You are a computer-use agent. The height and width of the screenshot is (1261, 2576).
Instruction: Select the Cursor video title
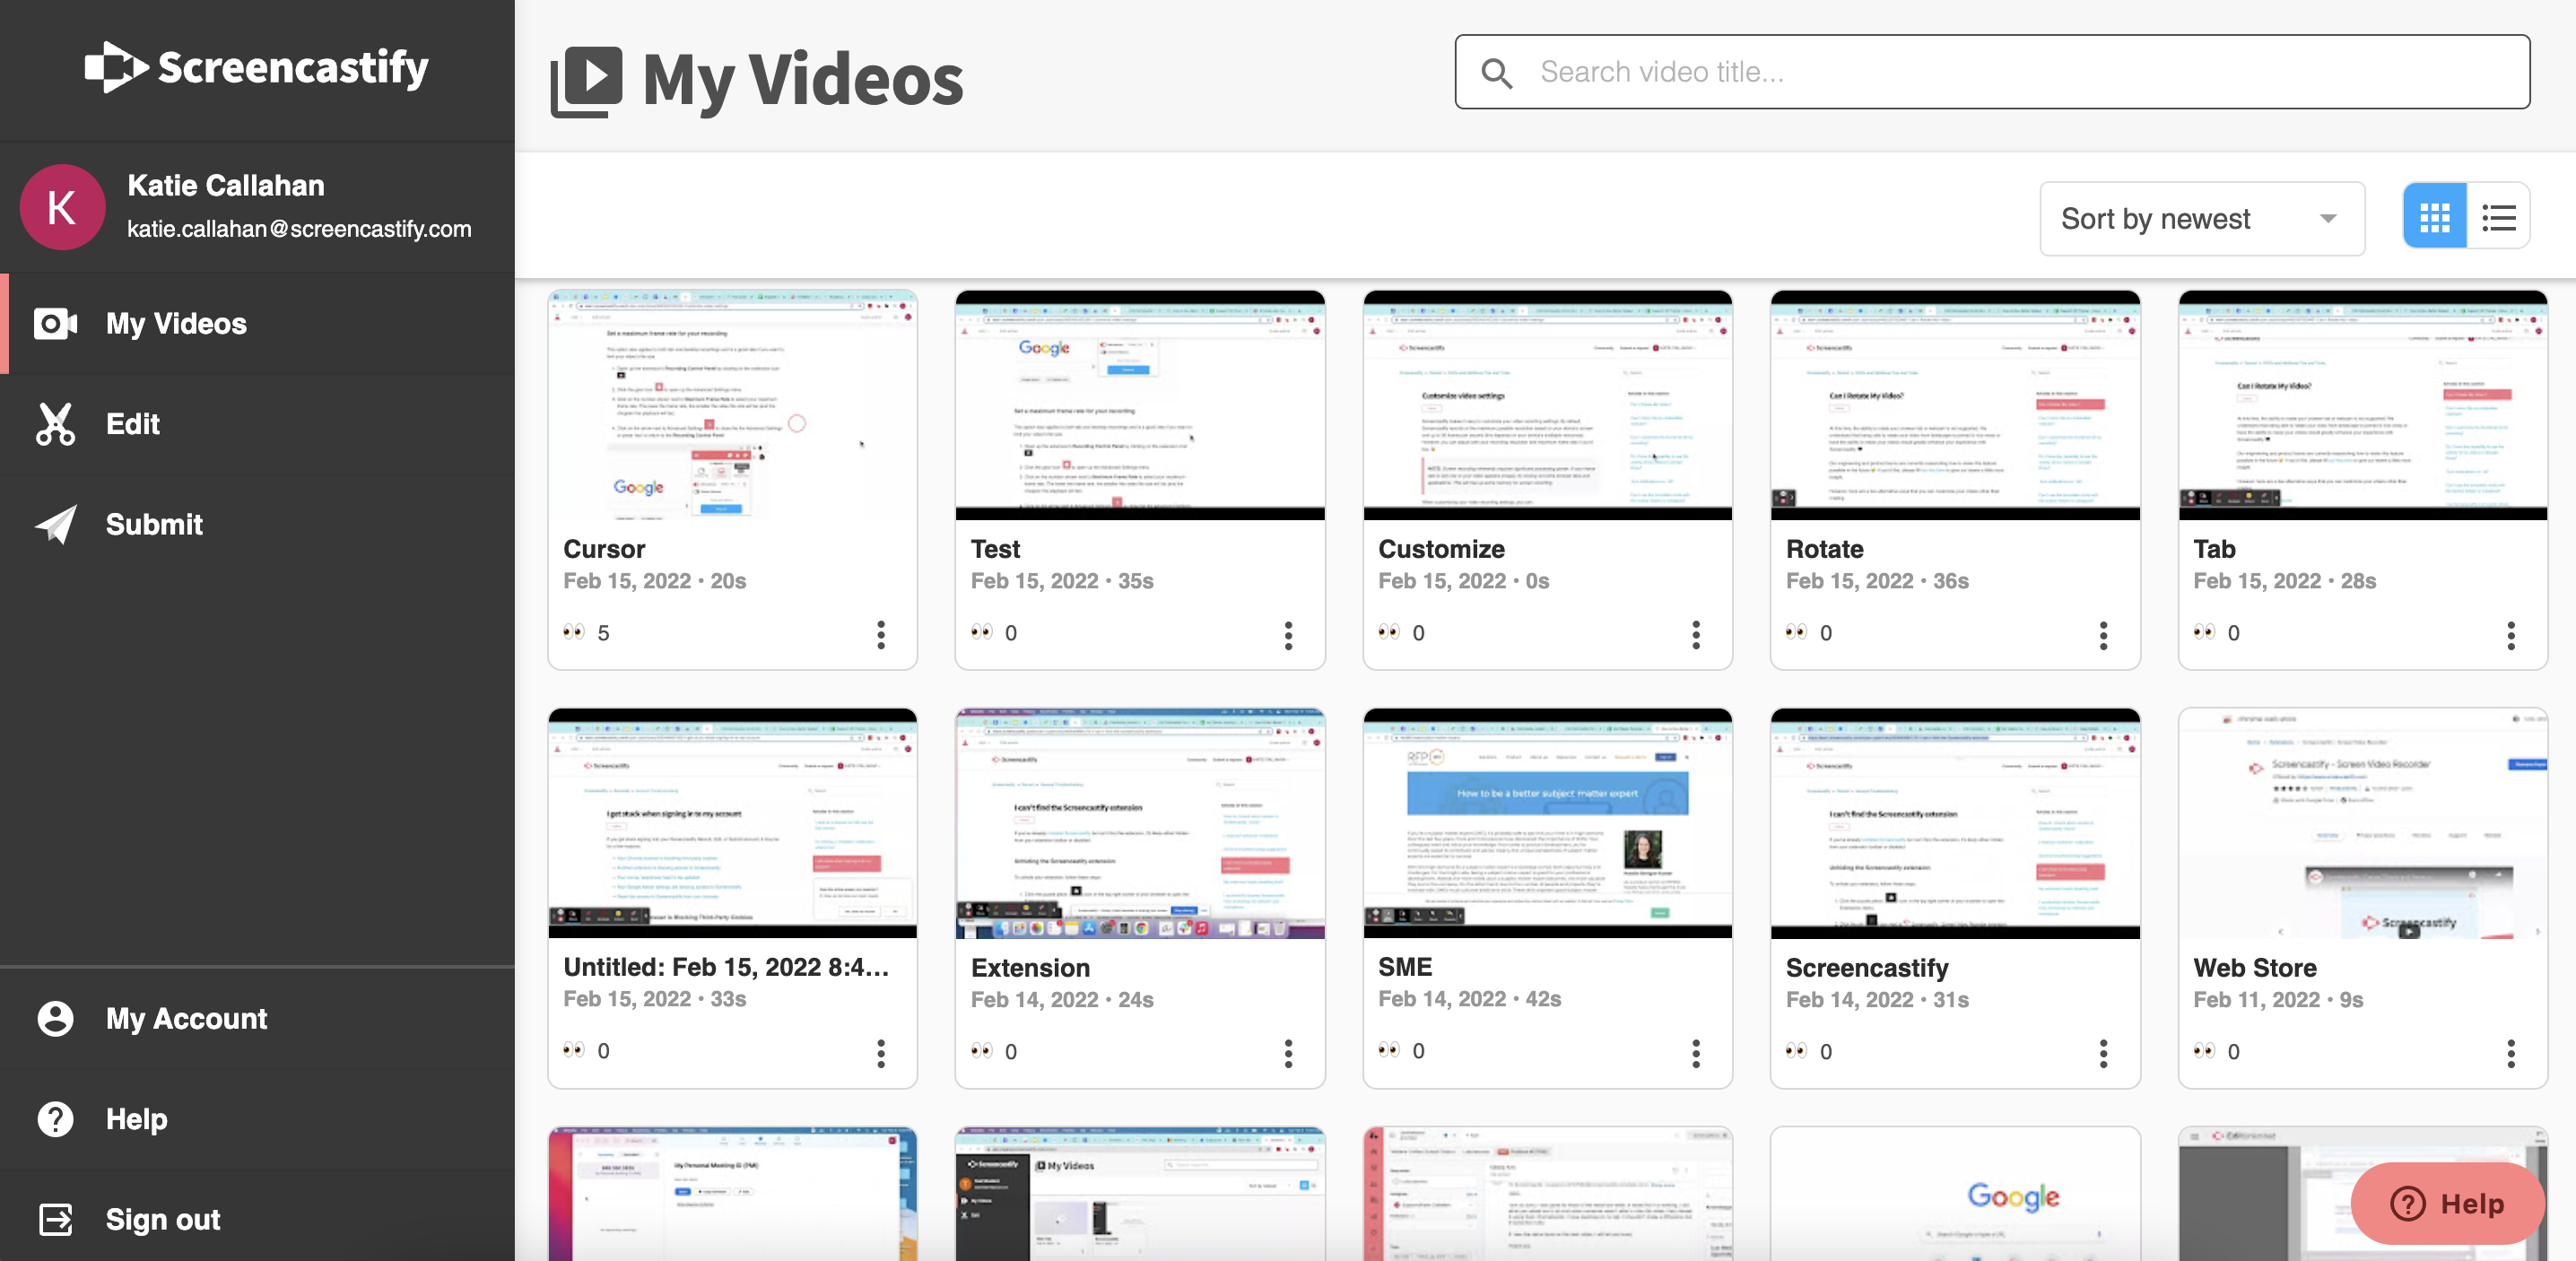click(x=604, y=549)
